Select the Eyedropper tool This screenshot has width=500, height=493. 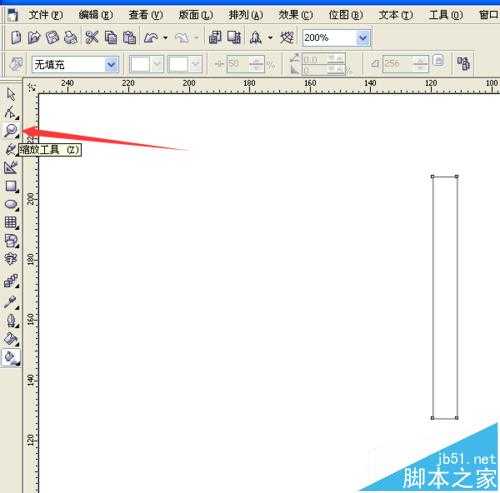pos(10,302)
